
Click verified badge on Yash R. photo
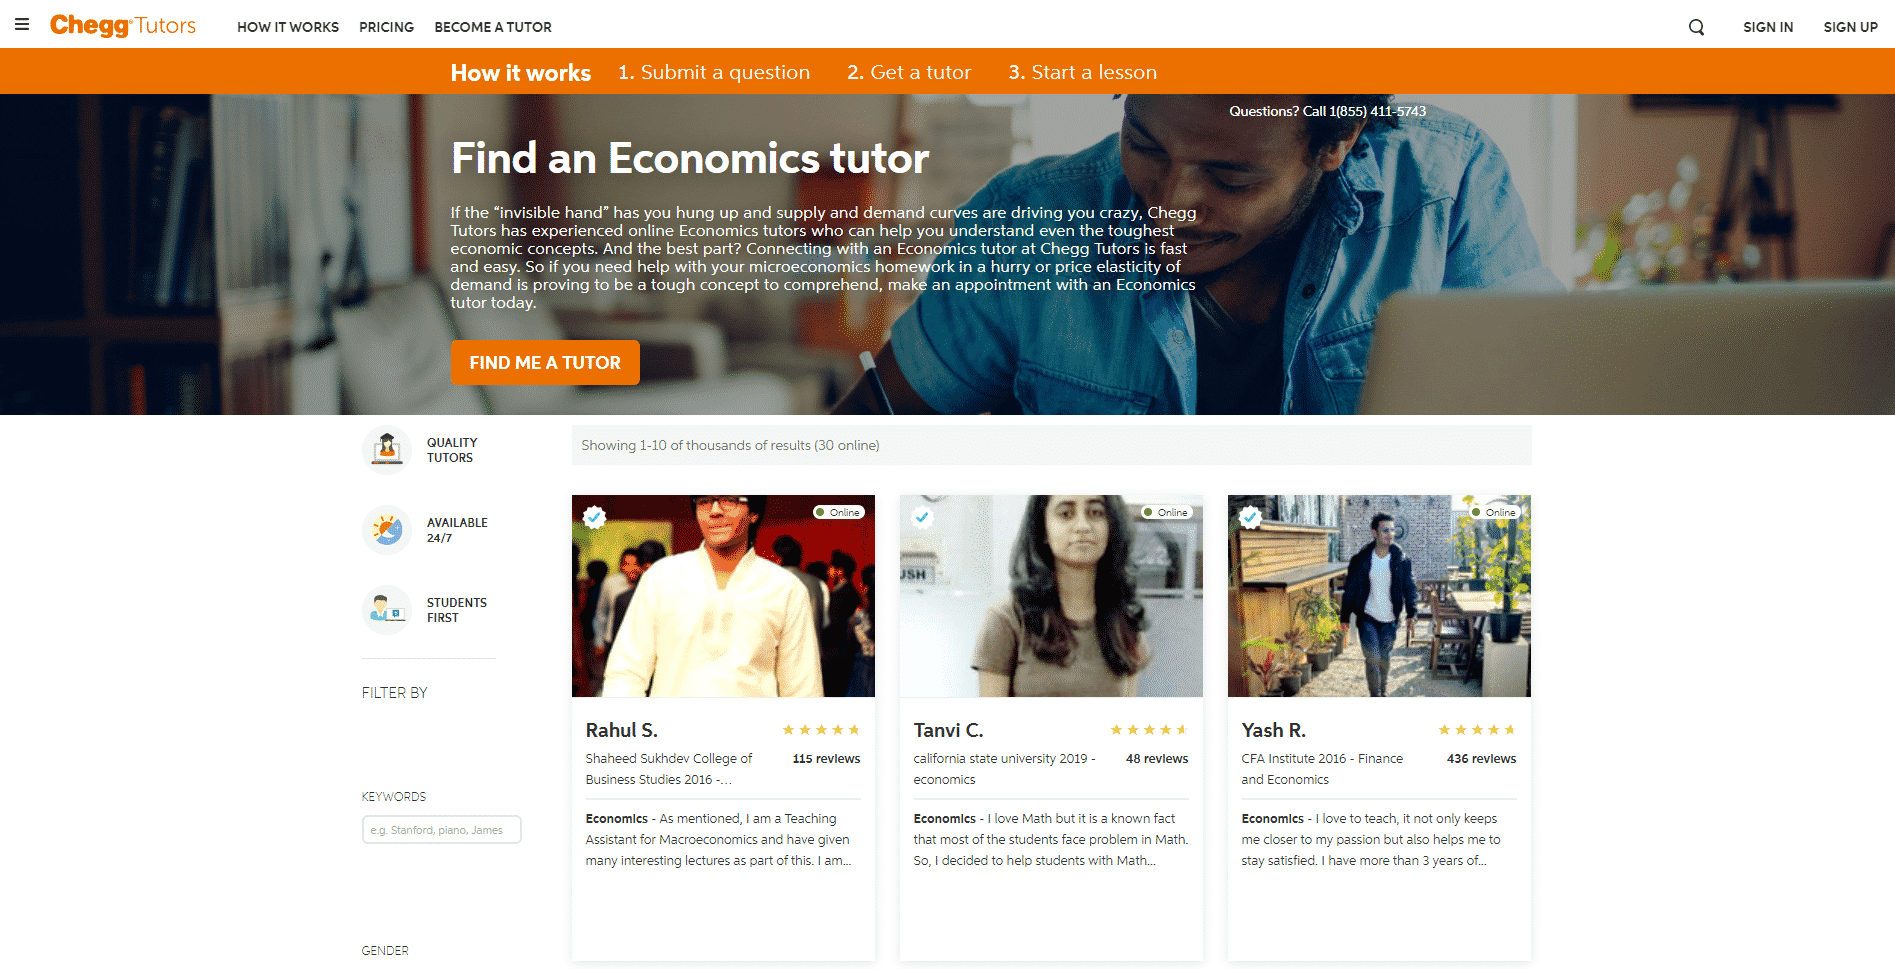point(1251,517)
